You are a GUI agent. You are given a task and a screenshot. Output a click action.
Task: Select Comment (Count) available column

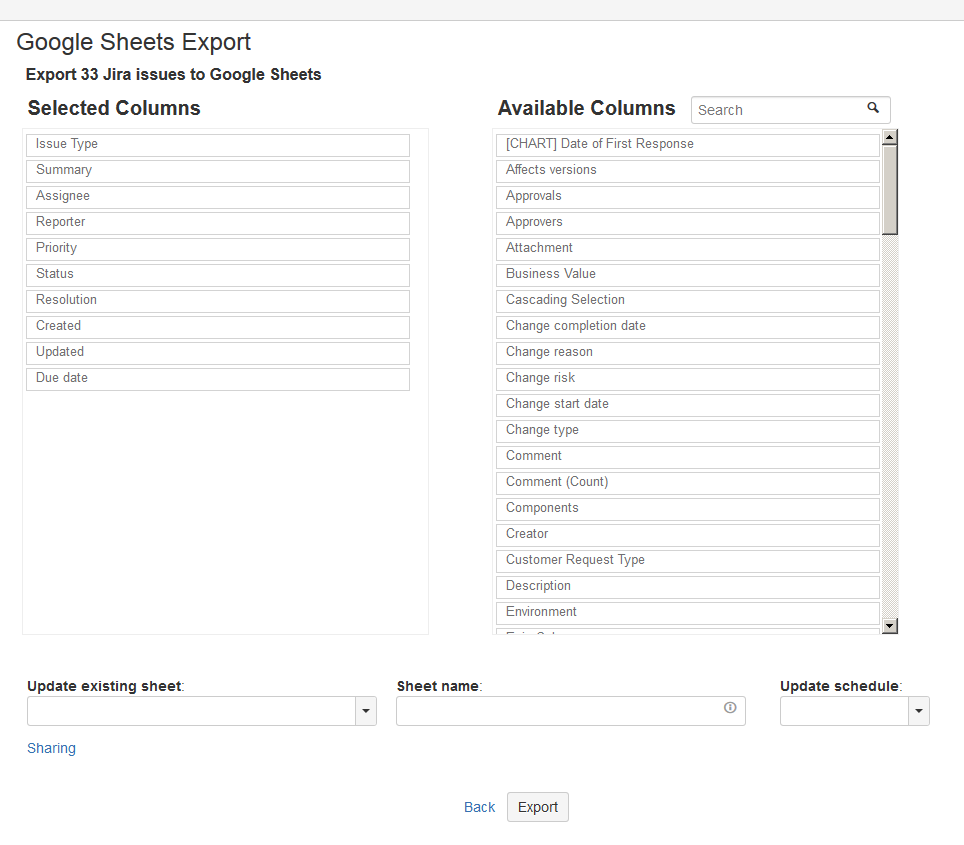pos(687,483)
